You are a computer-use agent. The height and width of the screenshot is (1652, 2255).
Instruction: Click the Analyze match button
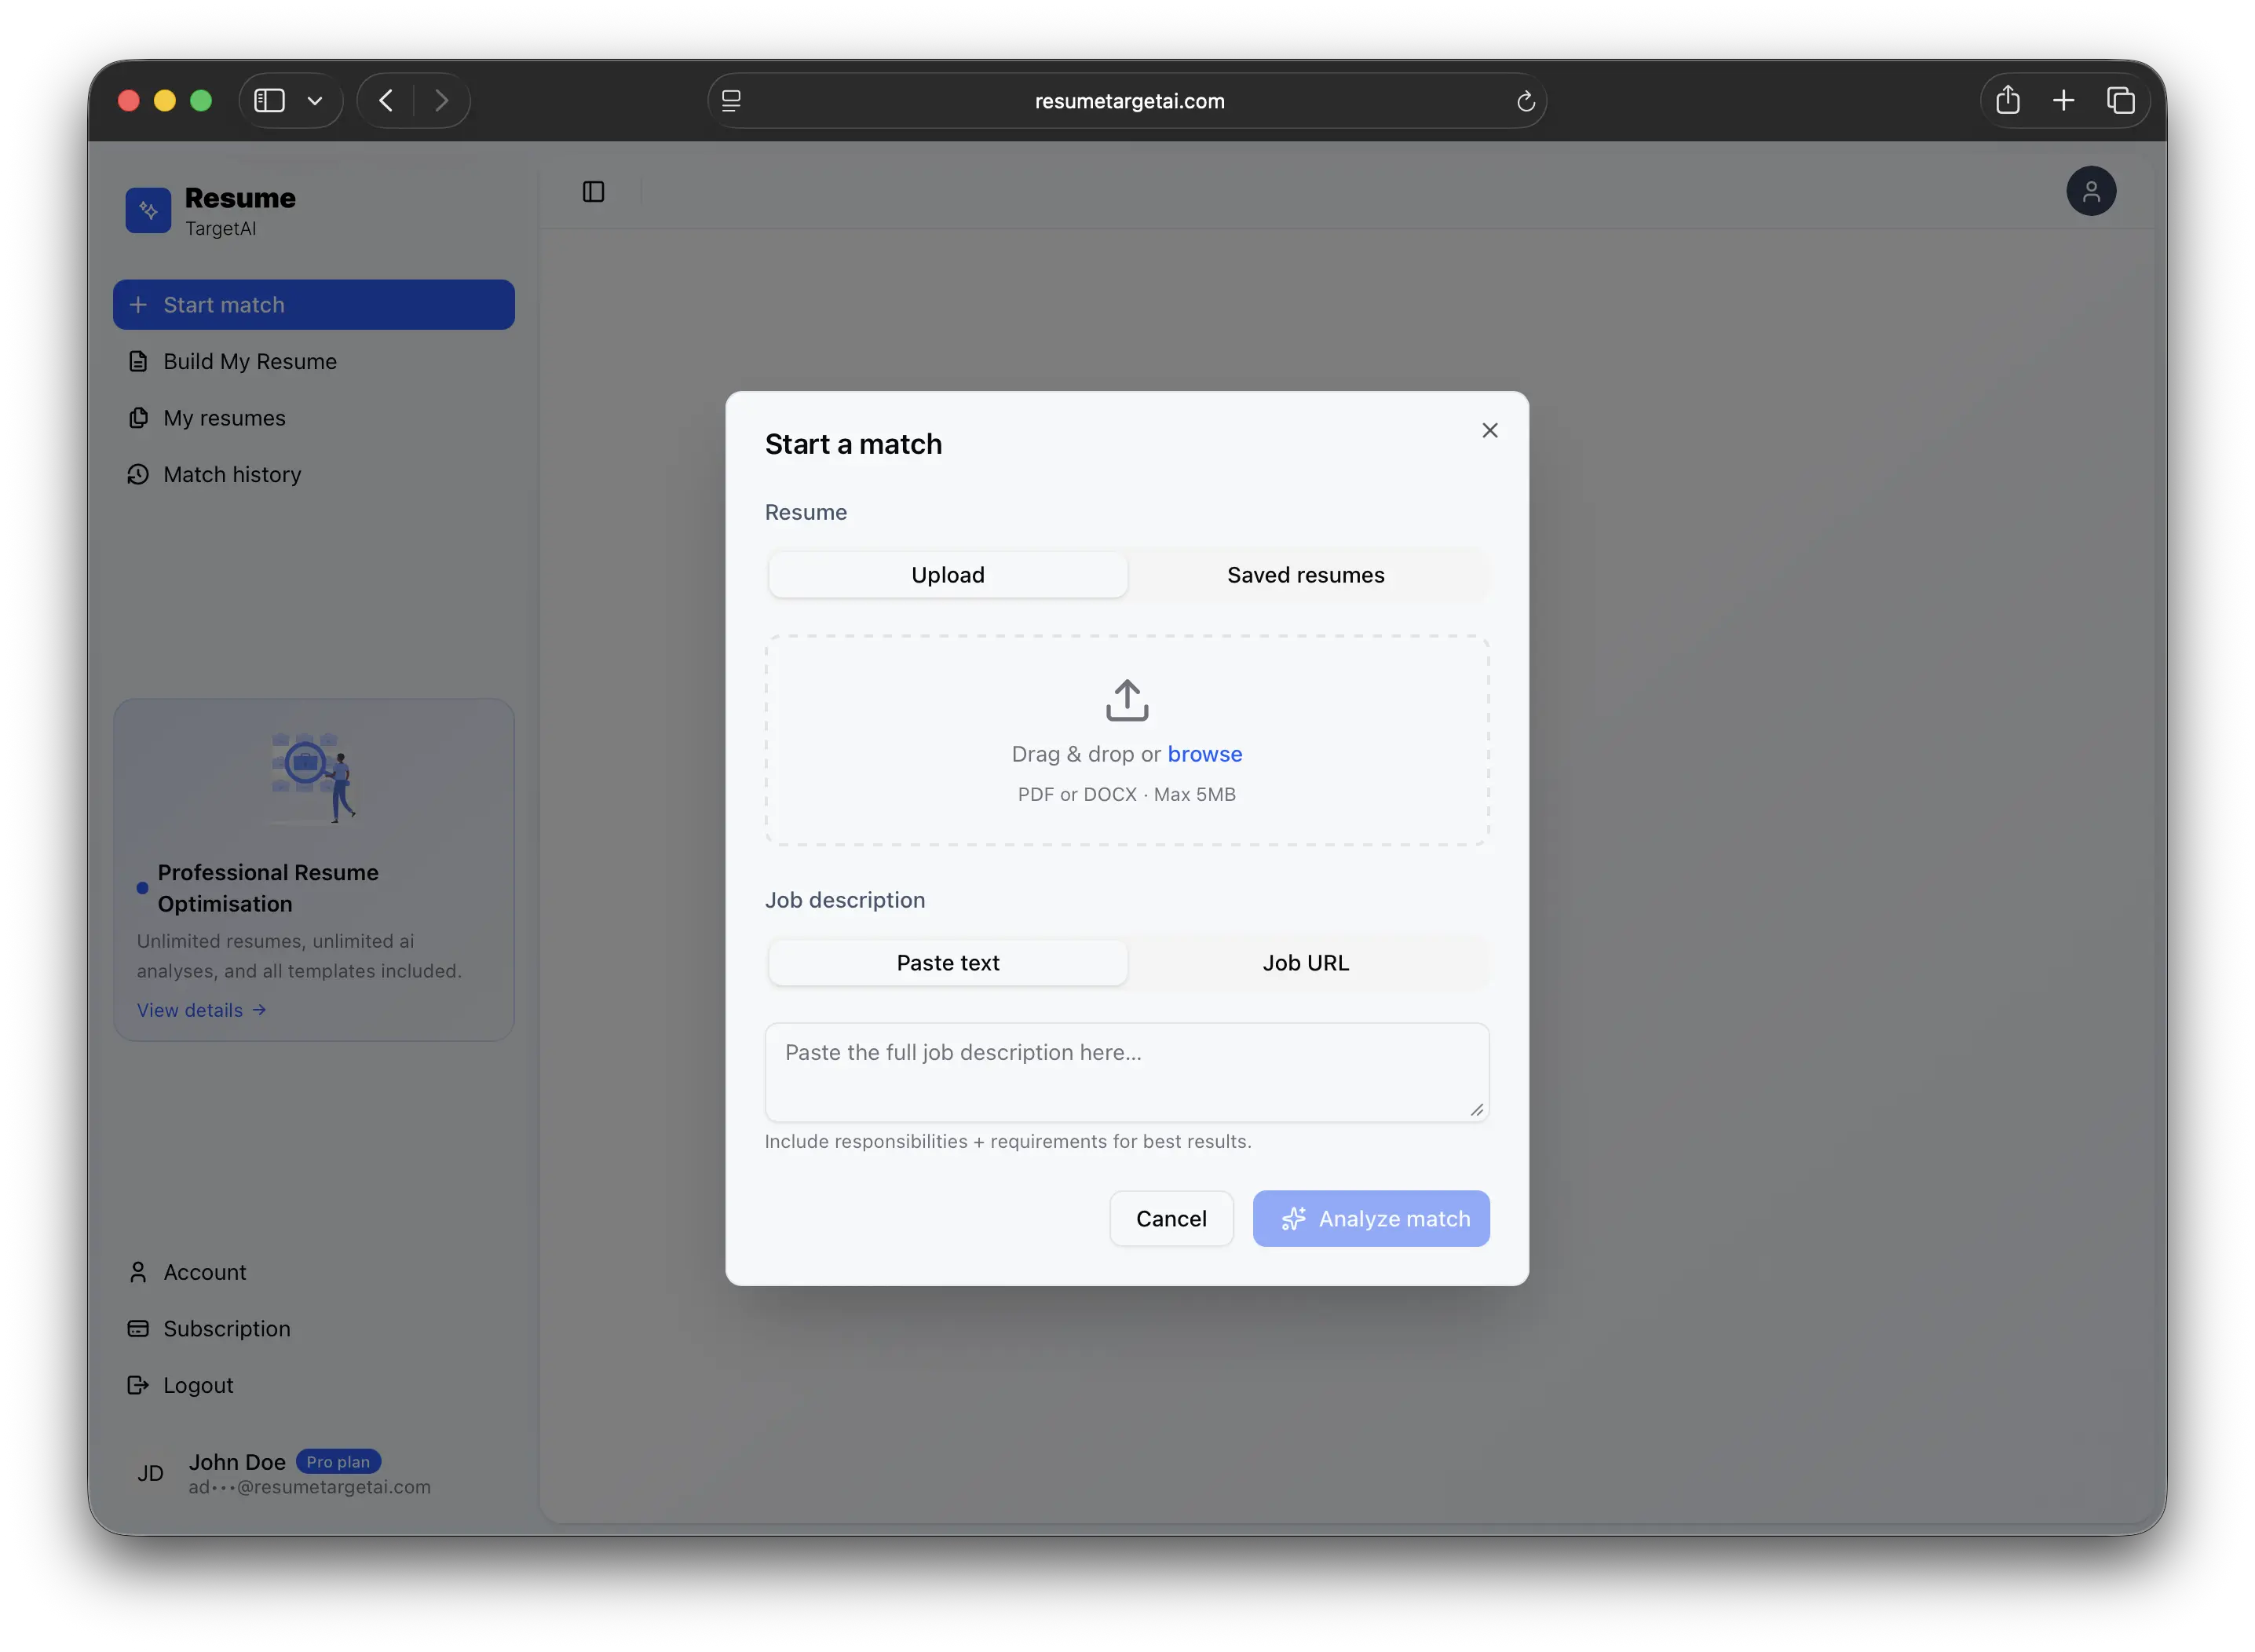tap(1371, 1218)
